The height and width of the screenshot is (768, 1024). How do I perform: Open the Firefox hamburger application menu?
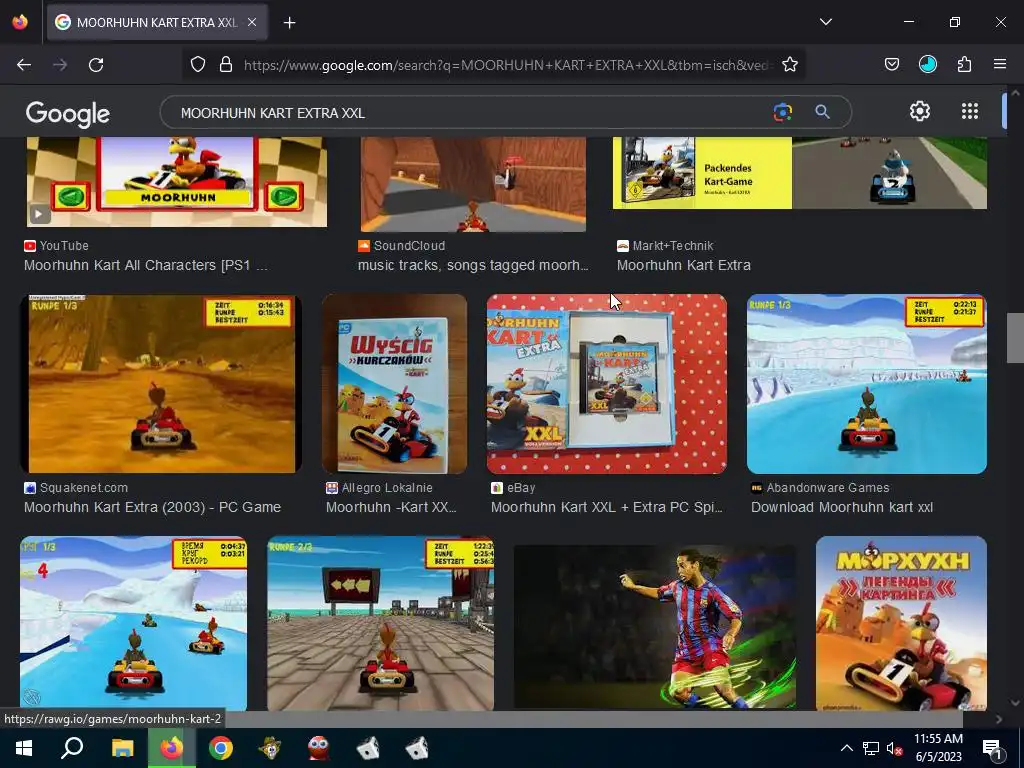1000,64
